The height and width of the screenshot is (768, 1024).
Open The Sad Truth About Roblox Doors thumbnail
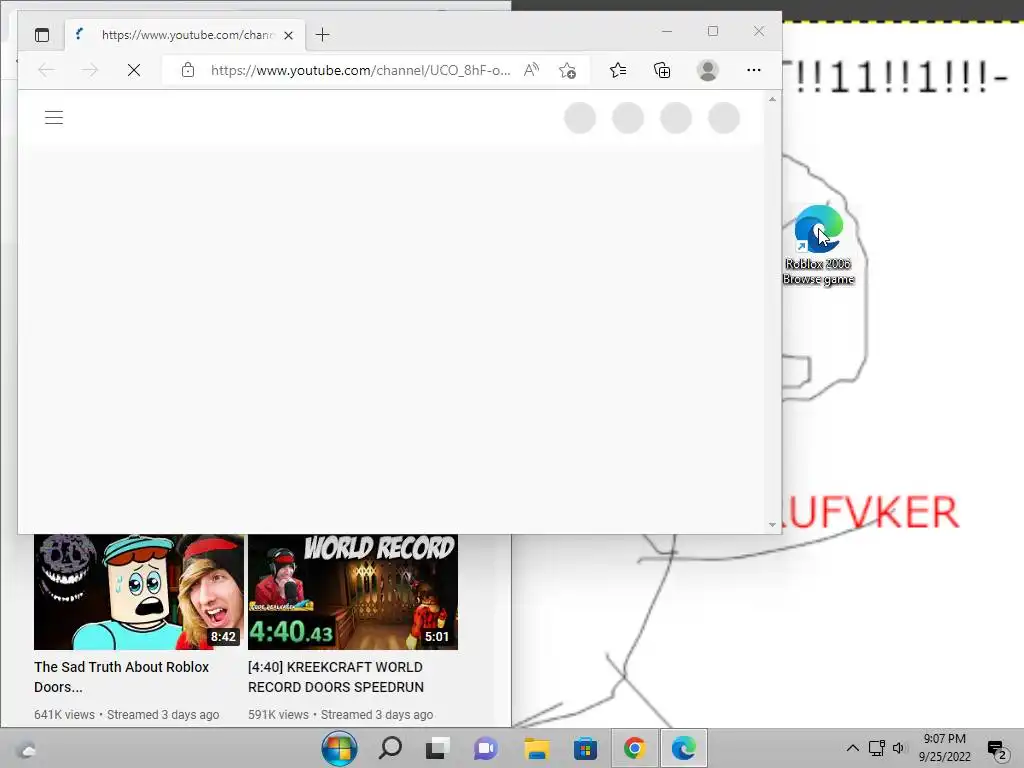click(138, 592)
